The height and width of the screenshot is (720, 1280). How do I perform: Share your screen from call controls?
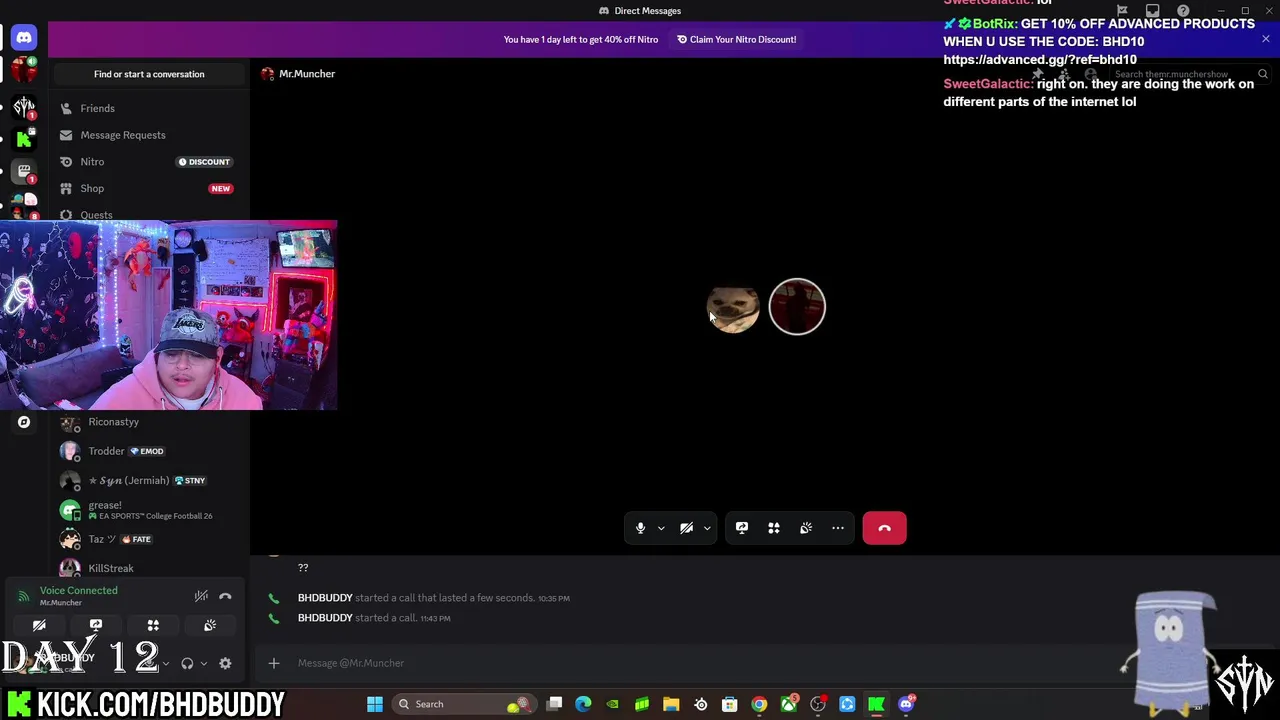(742, 528)
